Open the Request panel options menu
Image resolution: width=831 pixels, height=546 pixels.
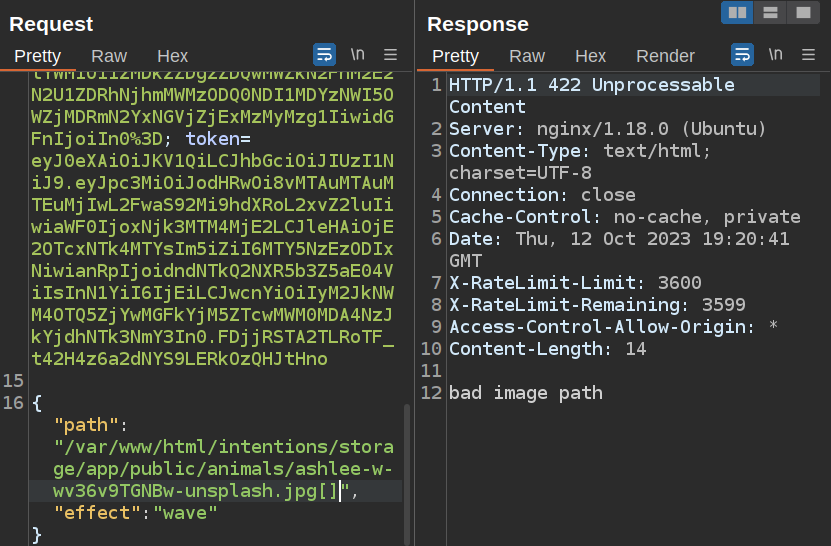click(391, 55)
